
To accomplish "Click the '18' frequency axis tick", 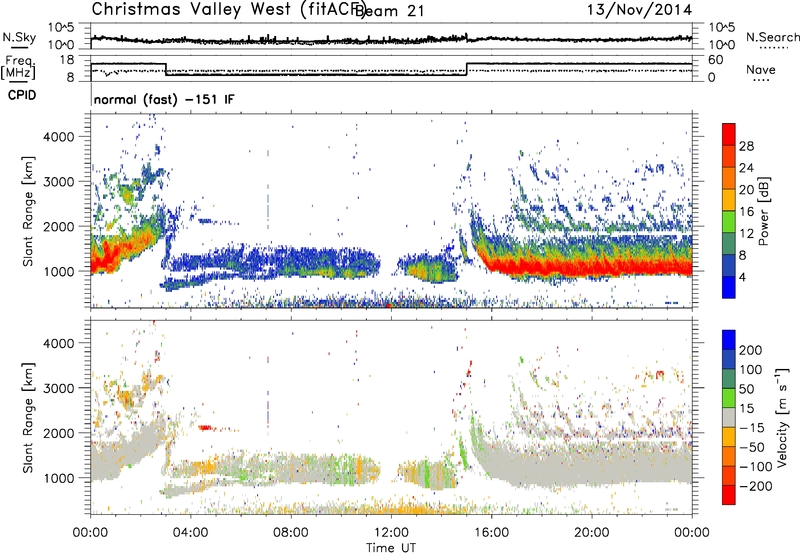I will (x=67, y=60).
